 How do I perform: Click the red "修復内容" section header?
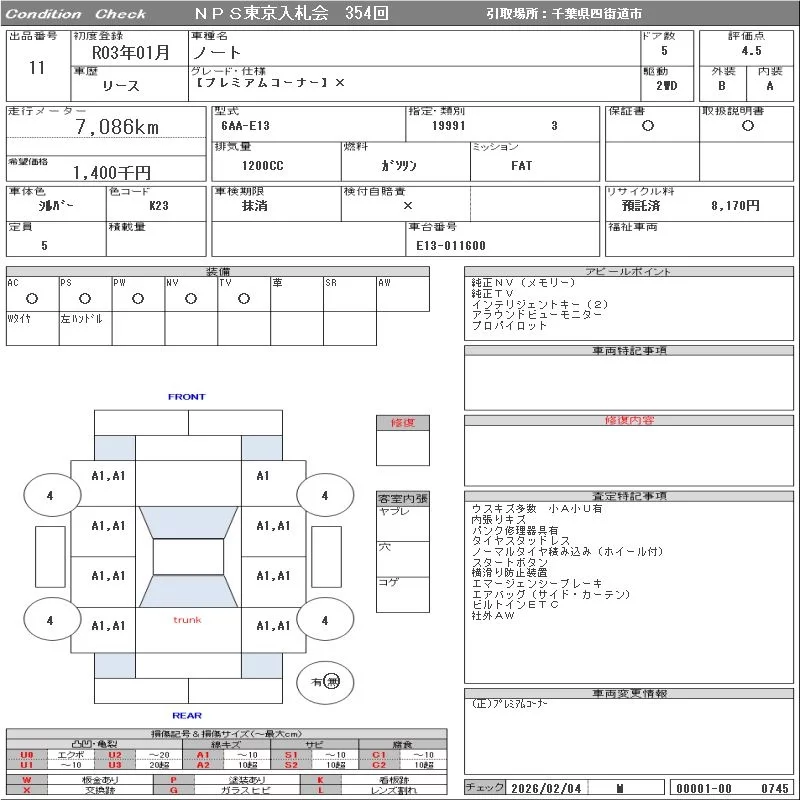click(629, 420)
